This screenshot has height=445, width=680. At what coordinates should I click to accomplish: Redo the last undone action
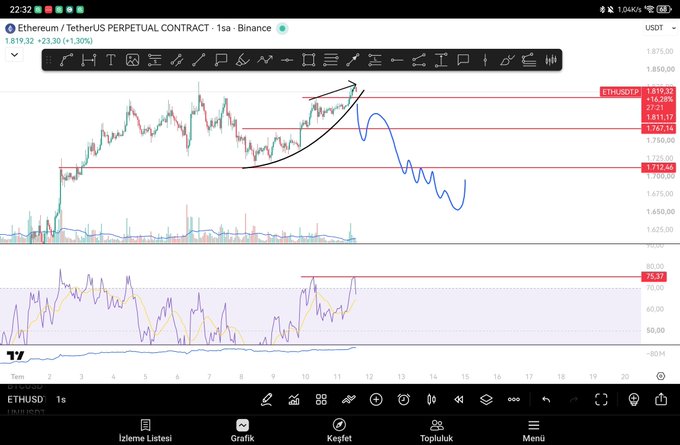pos(573,399)
